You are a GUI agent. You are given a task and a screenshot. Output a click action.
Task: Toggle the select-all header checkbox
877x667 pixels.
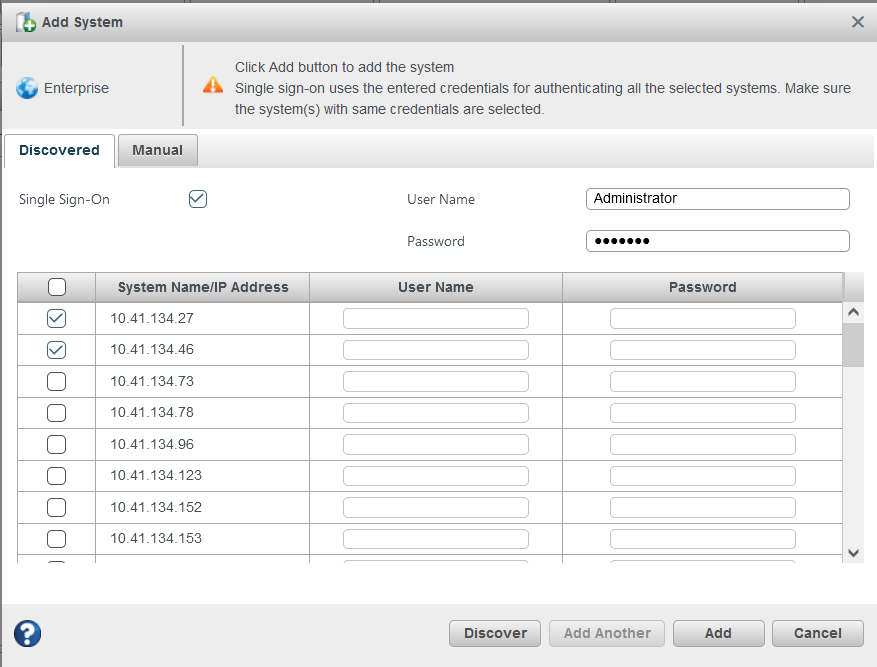tap(57, 287)
